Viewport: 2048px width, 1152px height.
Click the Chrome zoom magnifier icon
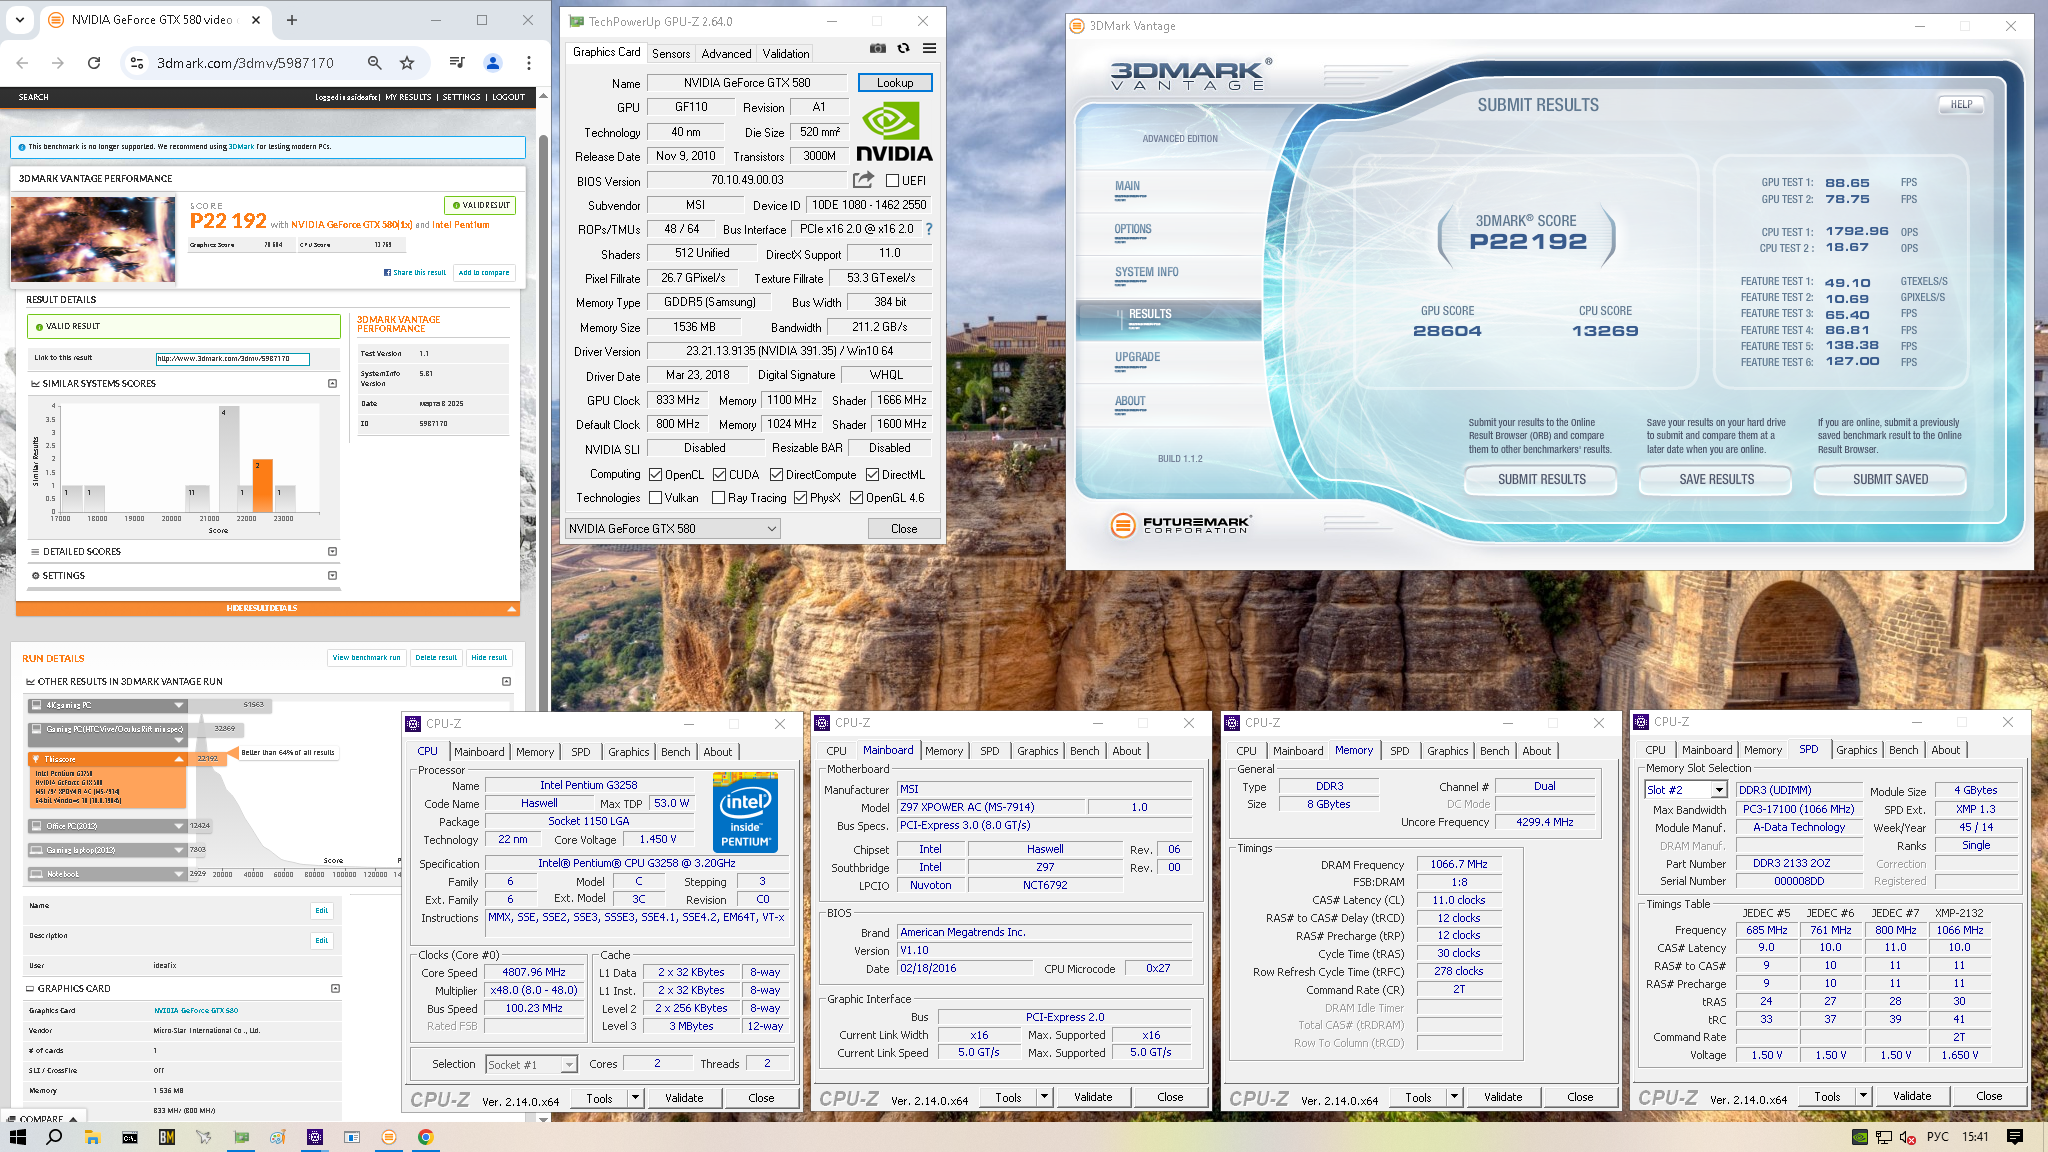[x=374, y=63]
